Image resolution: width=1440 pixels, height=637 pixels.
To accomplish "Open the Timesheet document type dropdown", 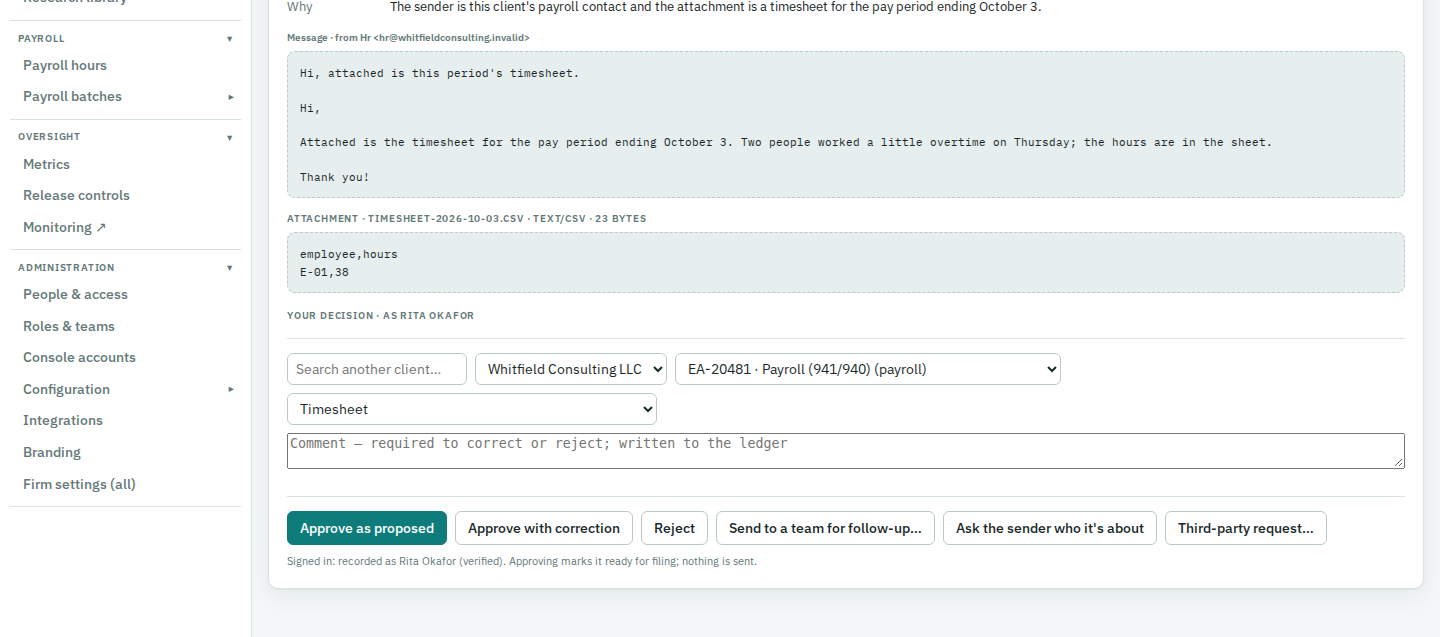I will pyautogui.click(x=472, y=409).
